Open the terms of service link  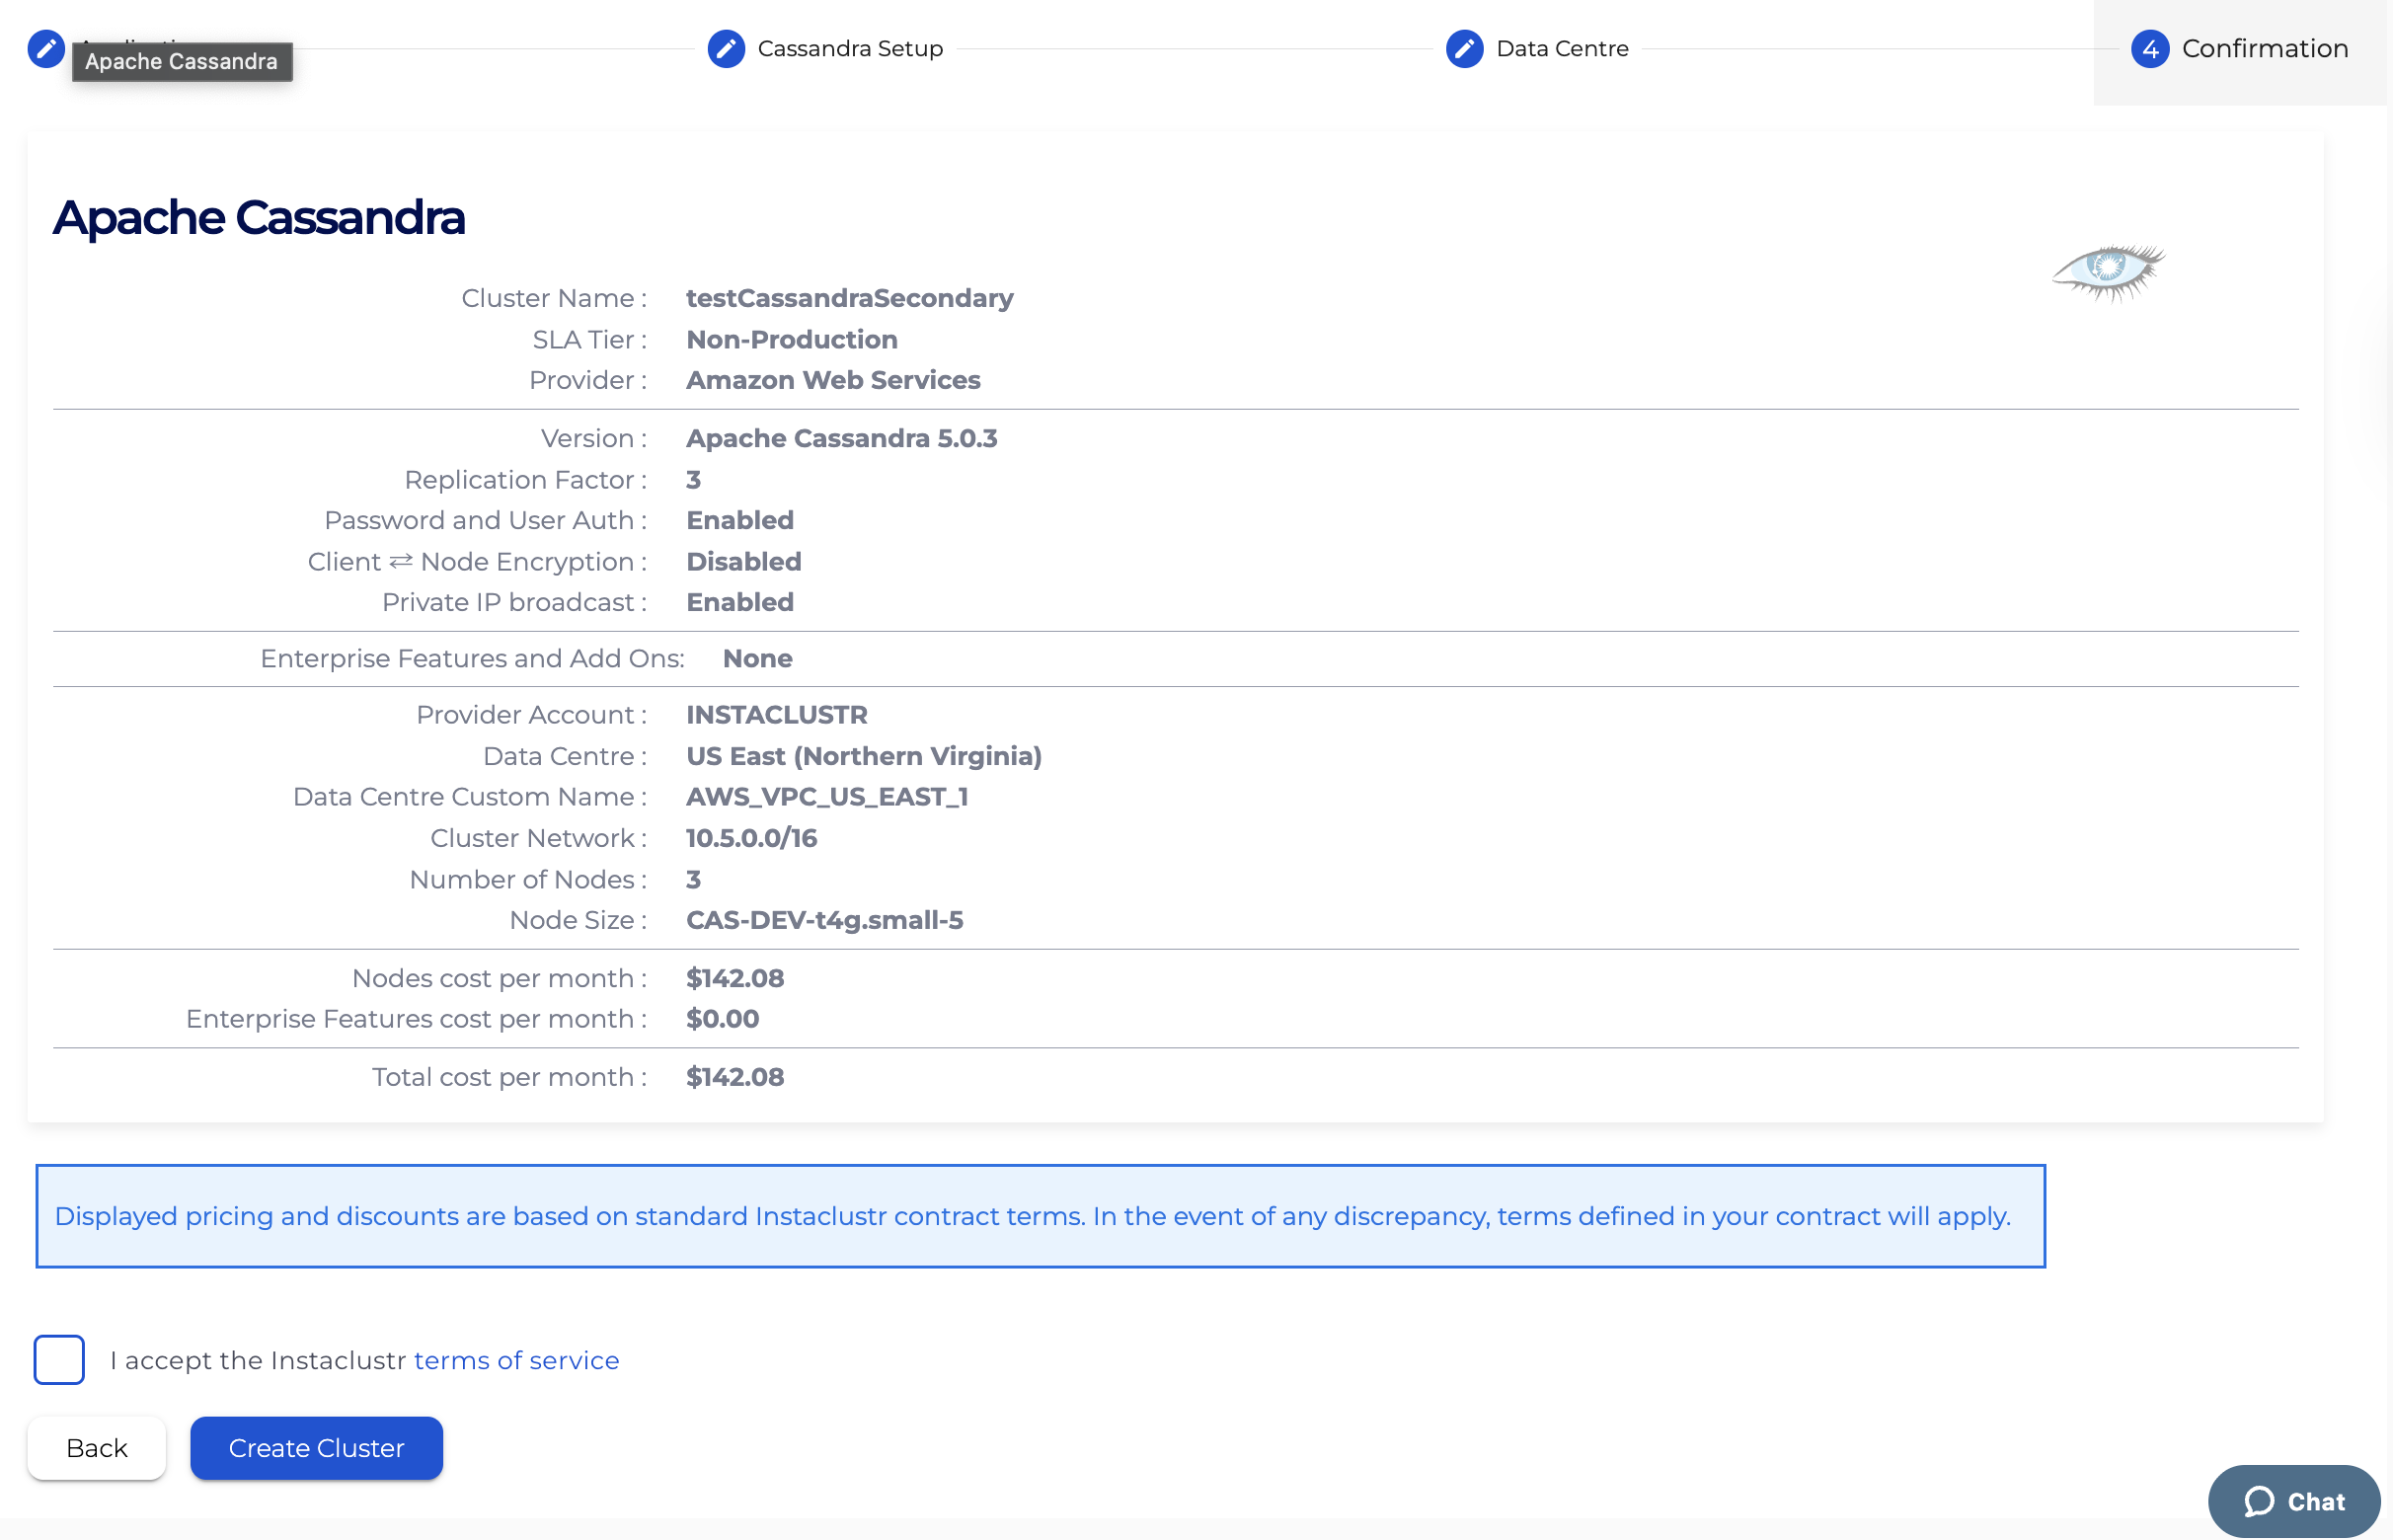516,1360
